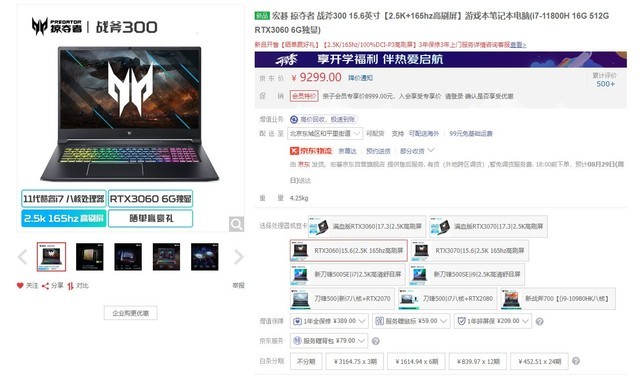Select the first product thumbnail image
Screen dimensions: 640x377
point(51,257)
